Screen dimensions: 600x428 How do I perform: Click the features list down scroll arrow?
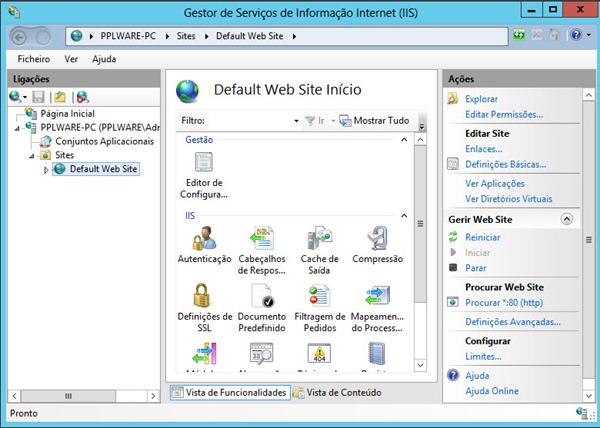(420, 365)
